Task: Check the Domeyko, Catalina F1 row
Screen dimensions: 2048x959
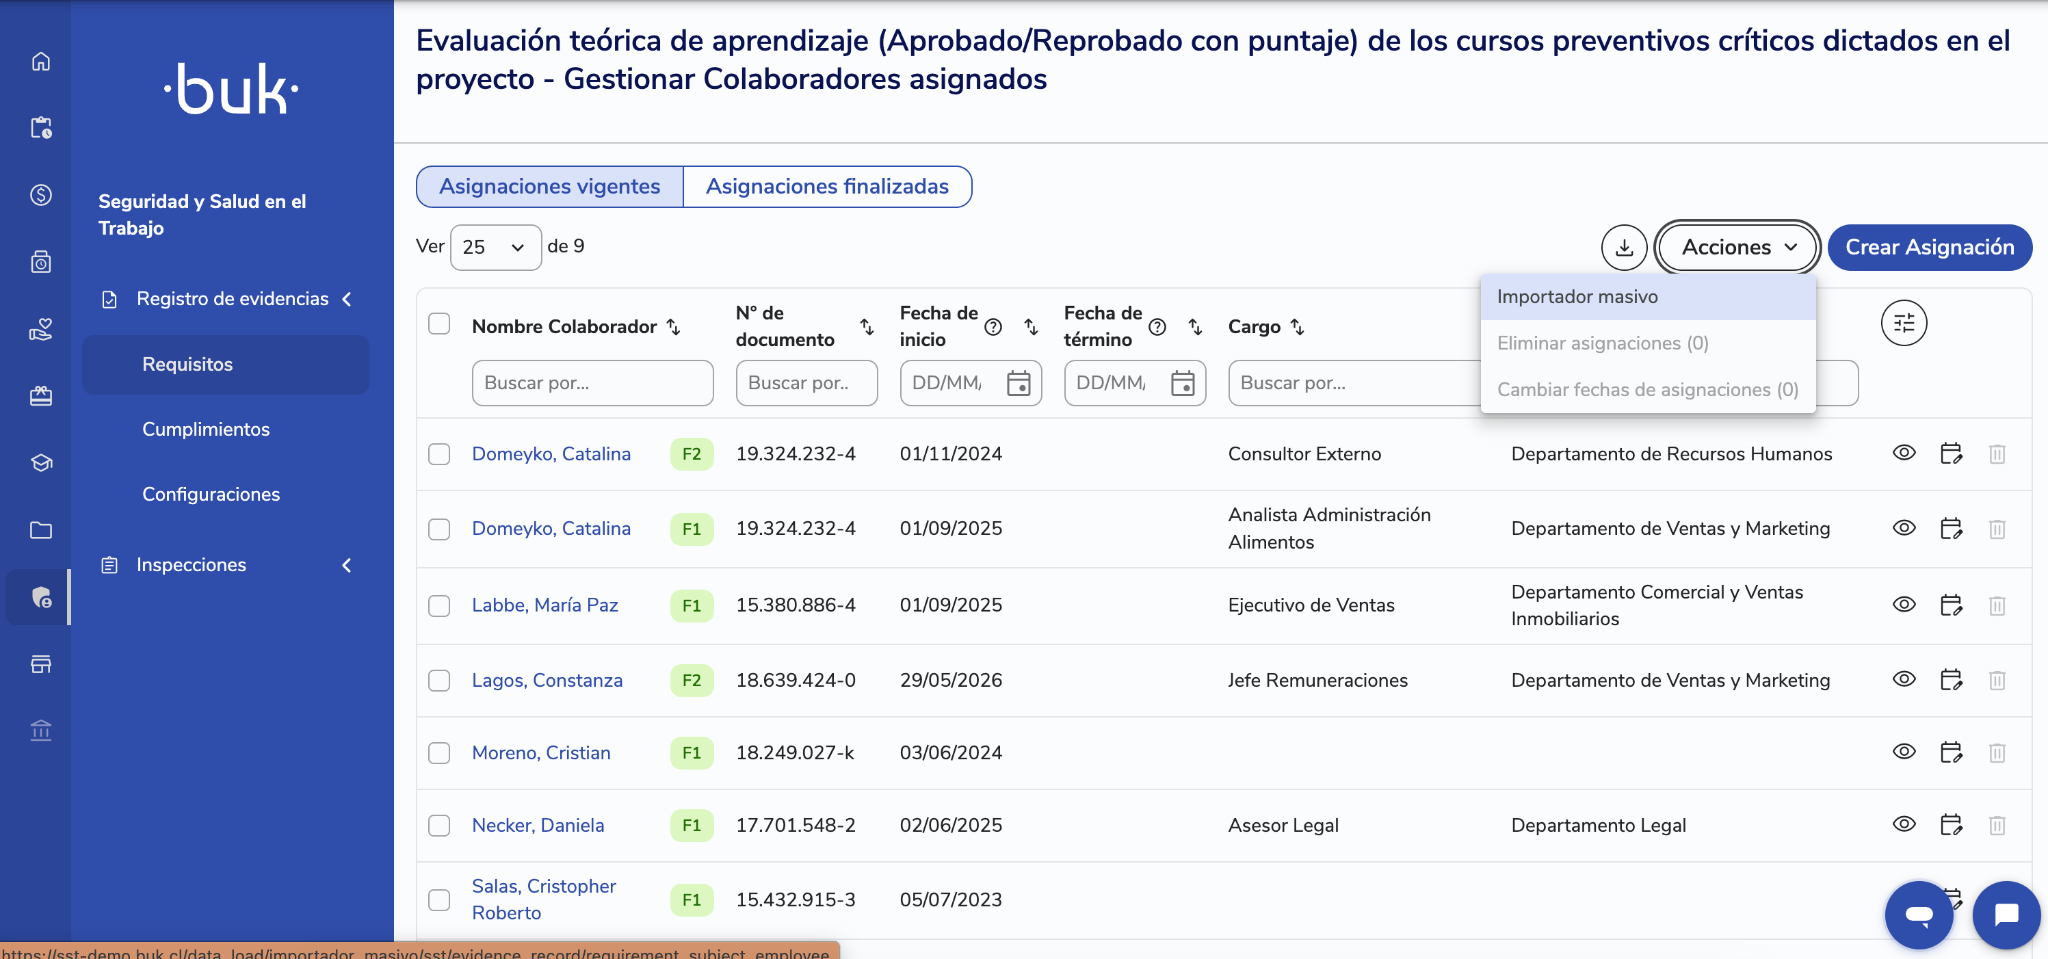Action: click(x=439, y=529)
